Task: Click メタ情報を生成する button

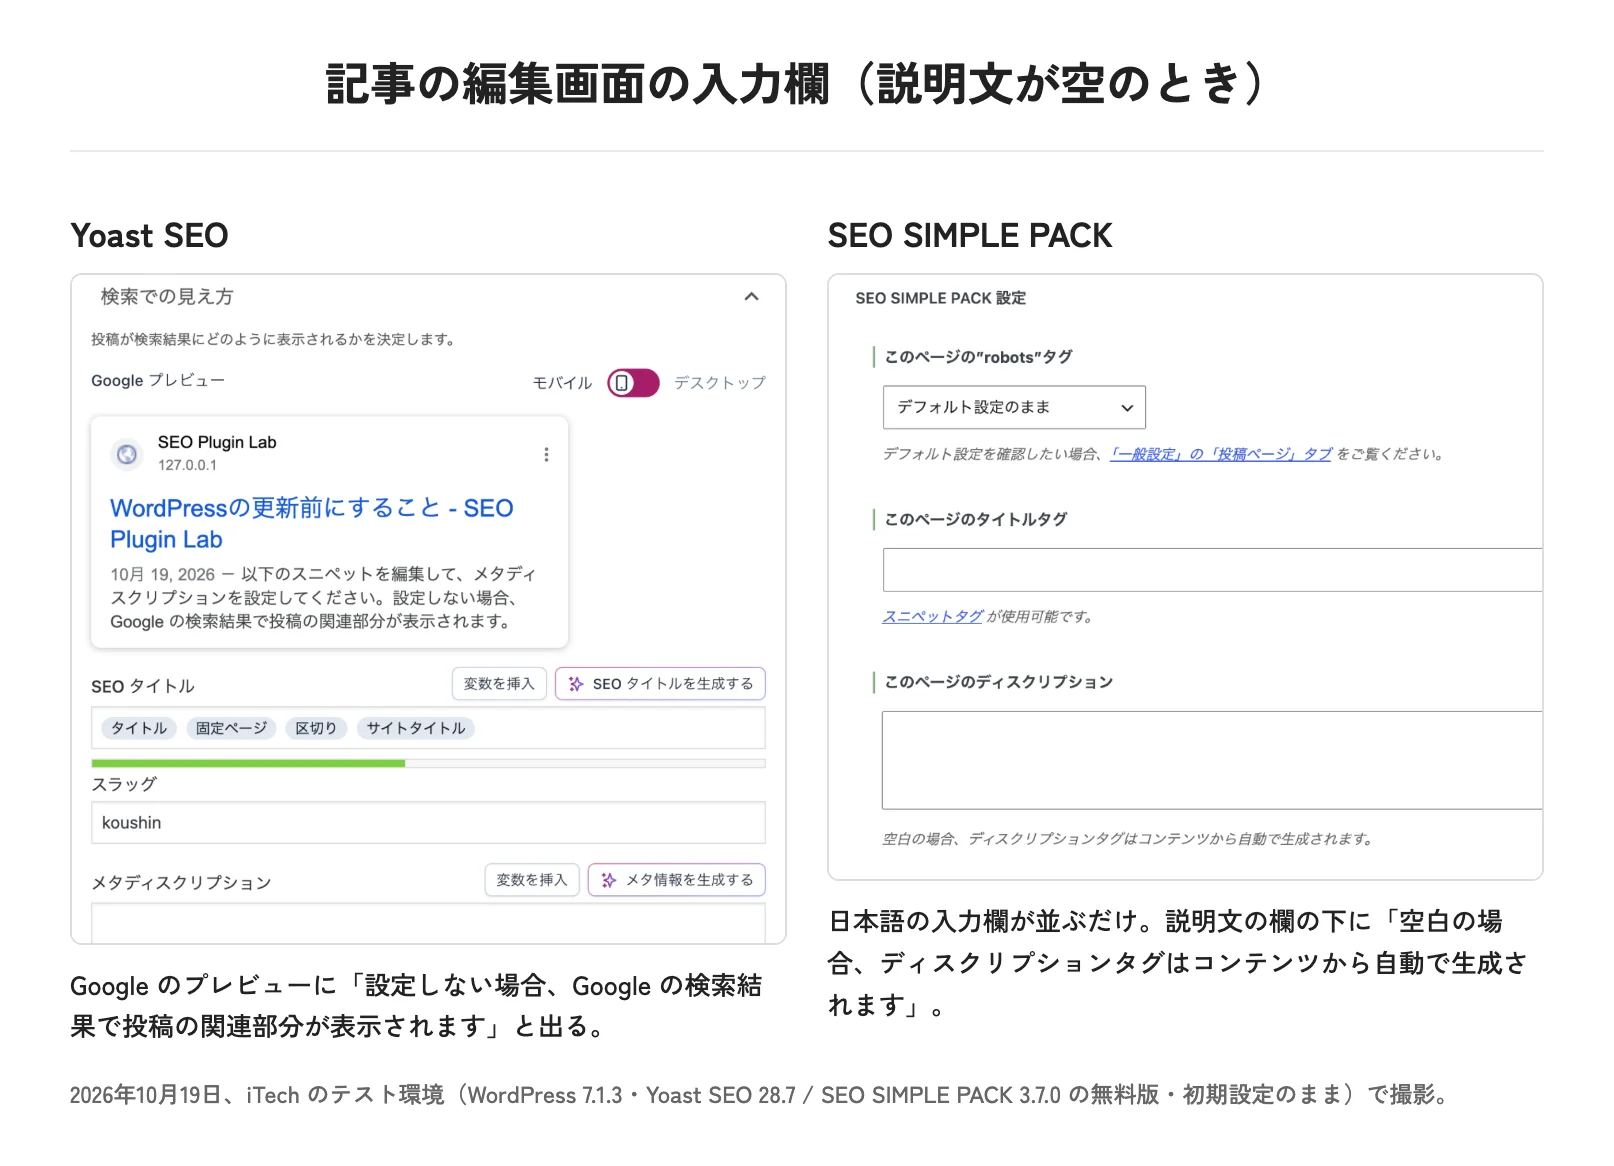Action: pos(677,880)
